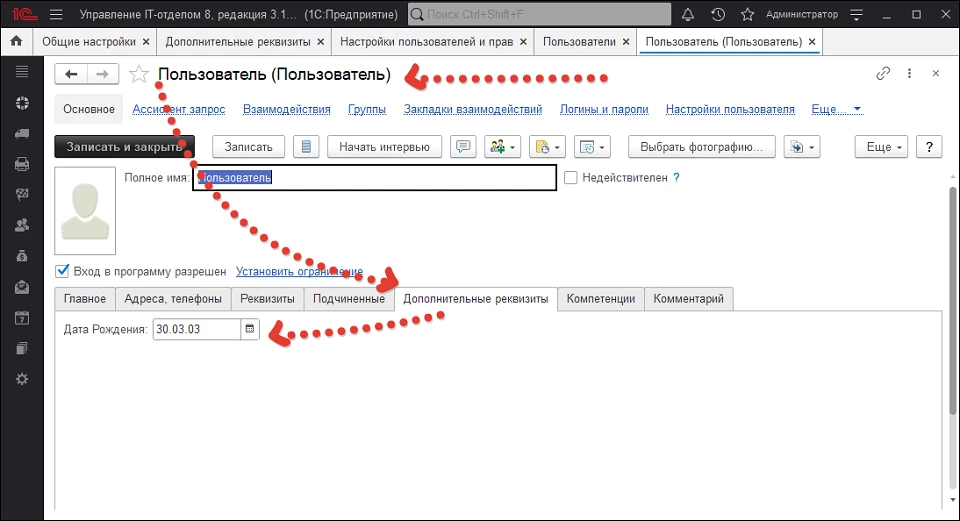Click the speech bubble discussion icon
960x521 pixels.
[462, 147]
